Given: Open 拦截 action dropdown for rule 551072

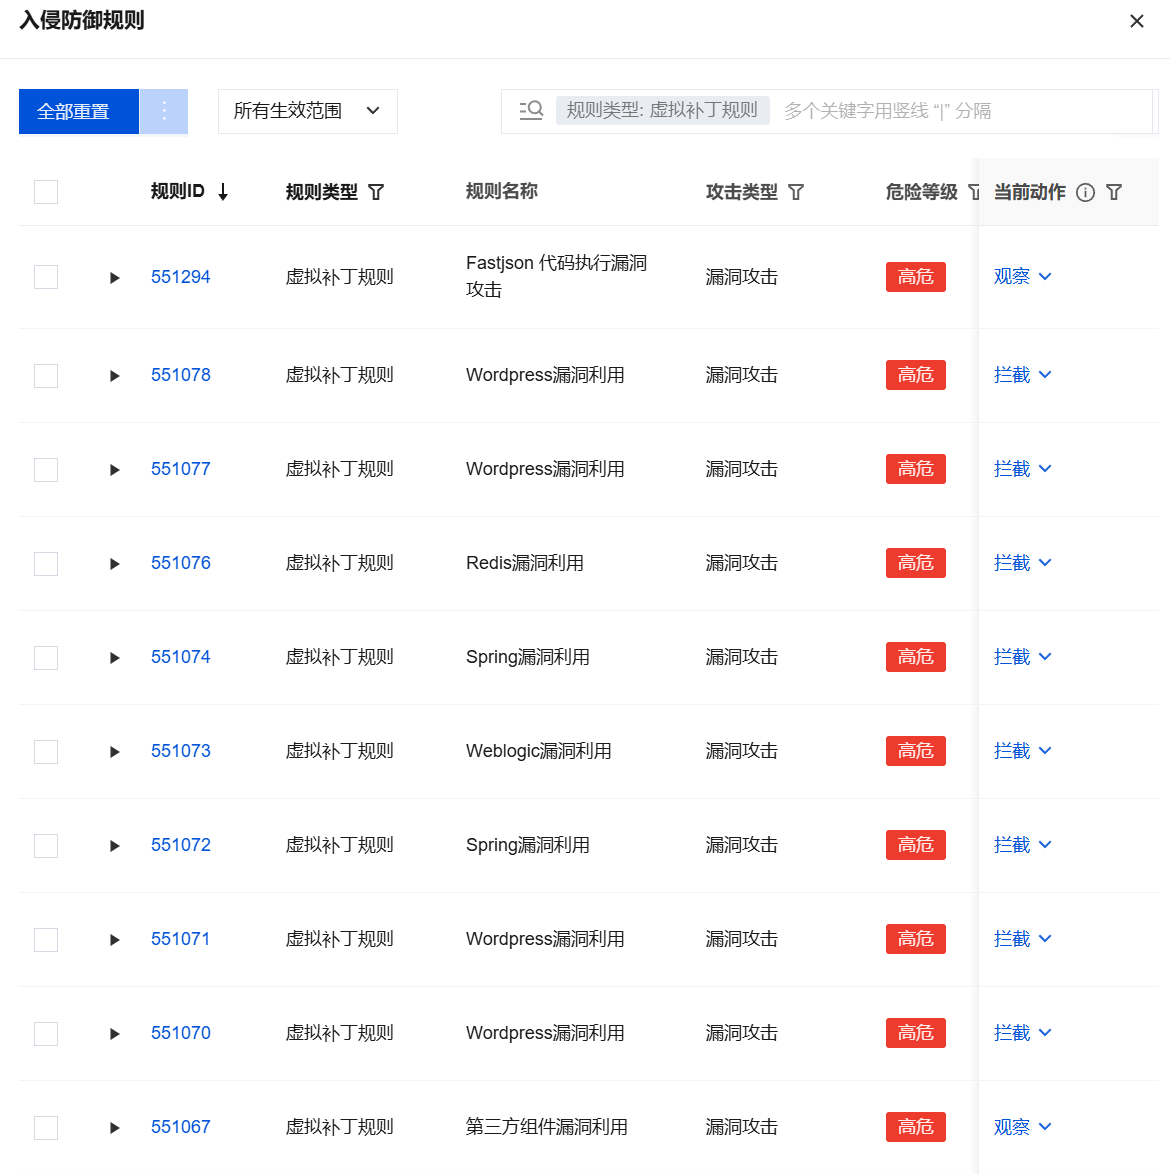Looking at the screenshot, I should point(1023,845).
